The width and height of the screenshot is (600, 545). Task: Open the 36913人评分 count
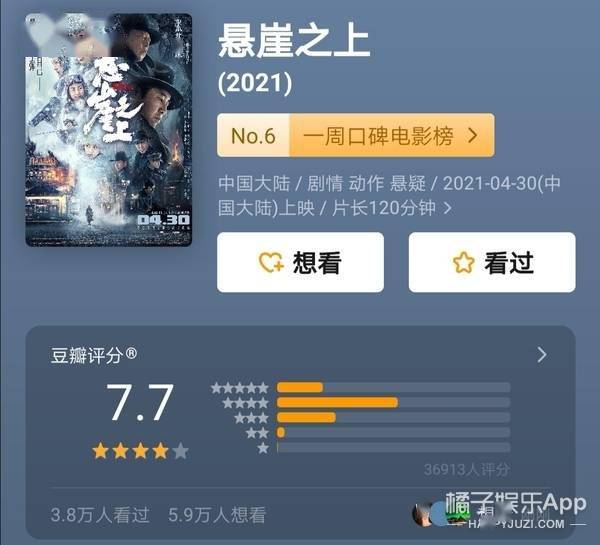466,470
